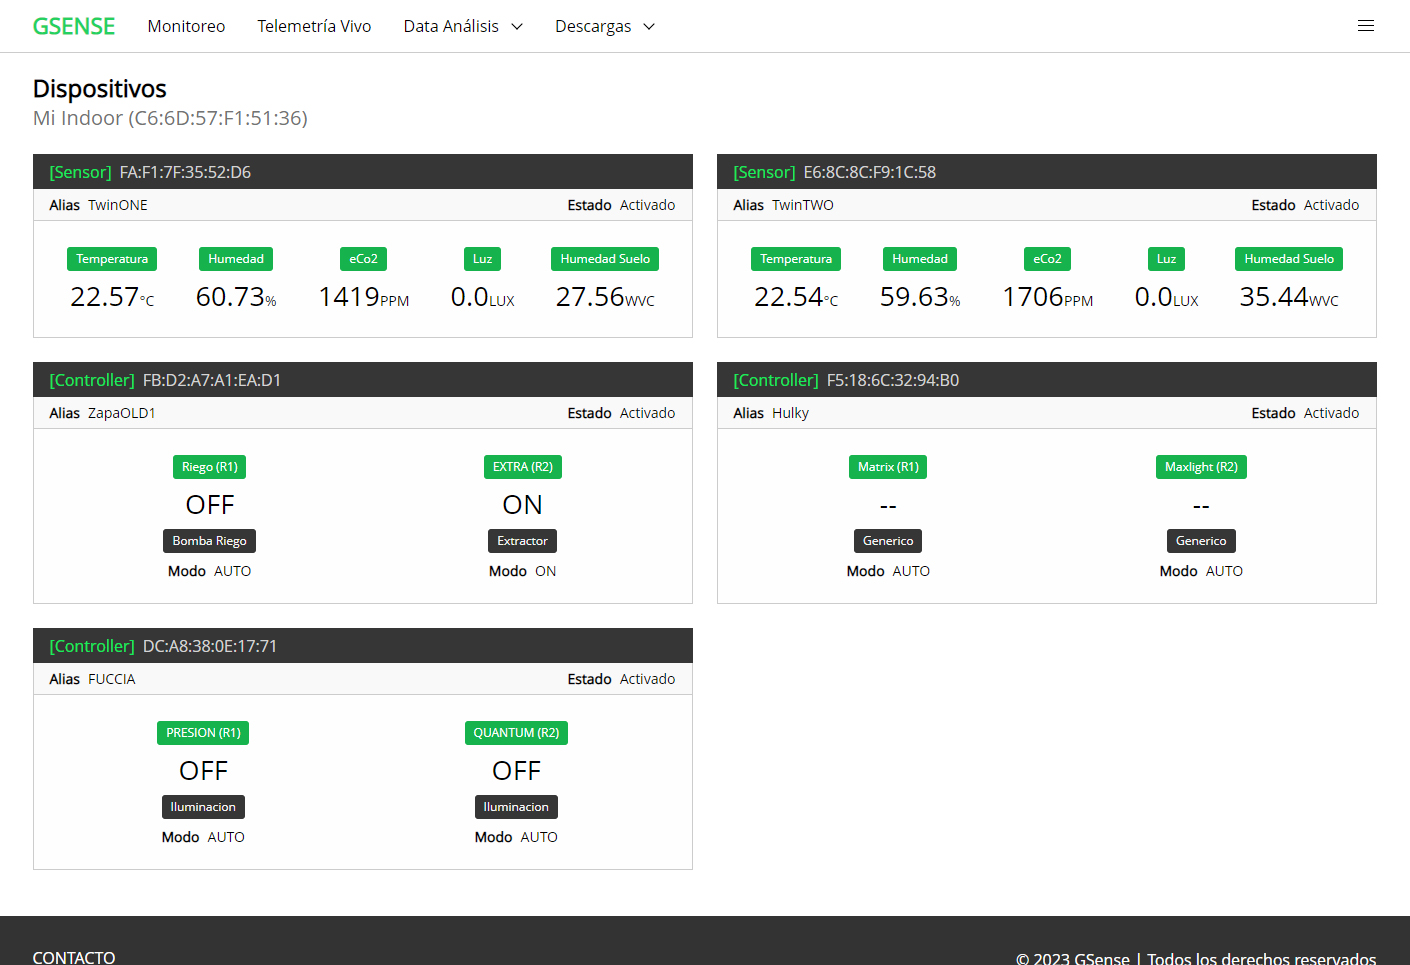Select the Matrix (R1) badge
The width and height of the screenshot is (1410, 965).
888,467
